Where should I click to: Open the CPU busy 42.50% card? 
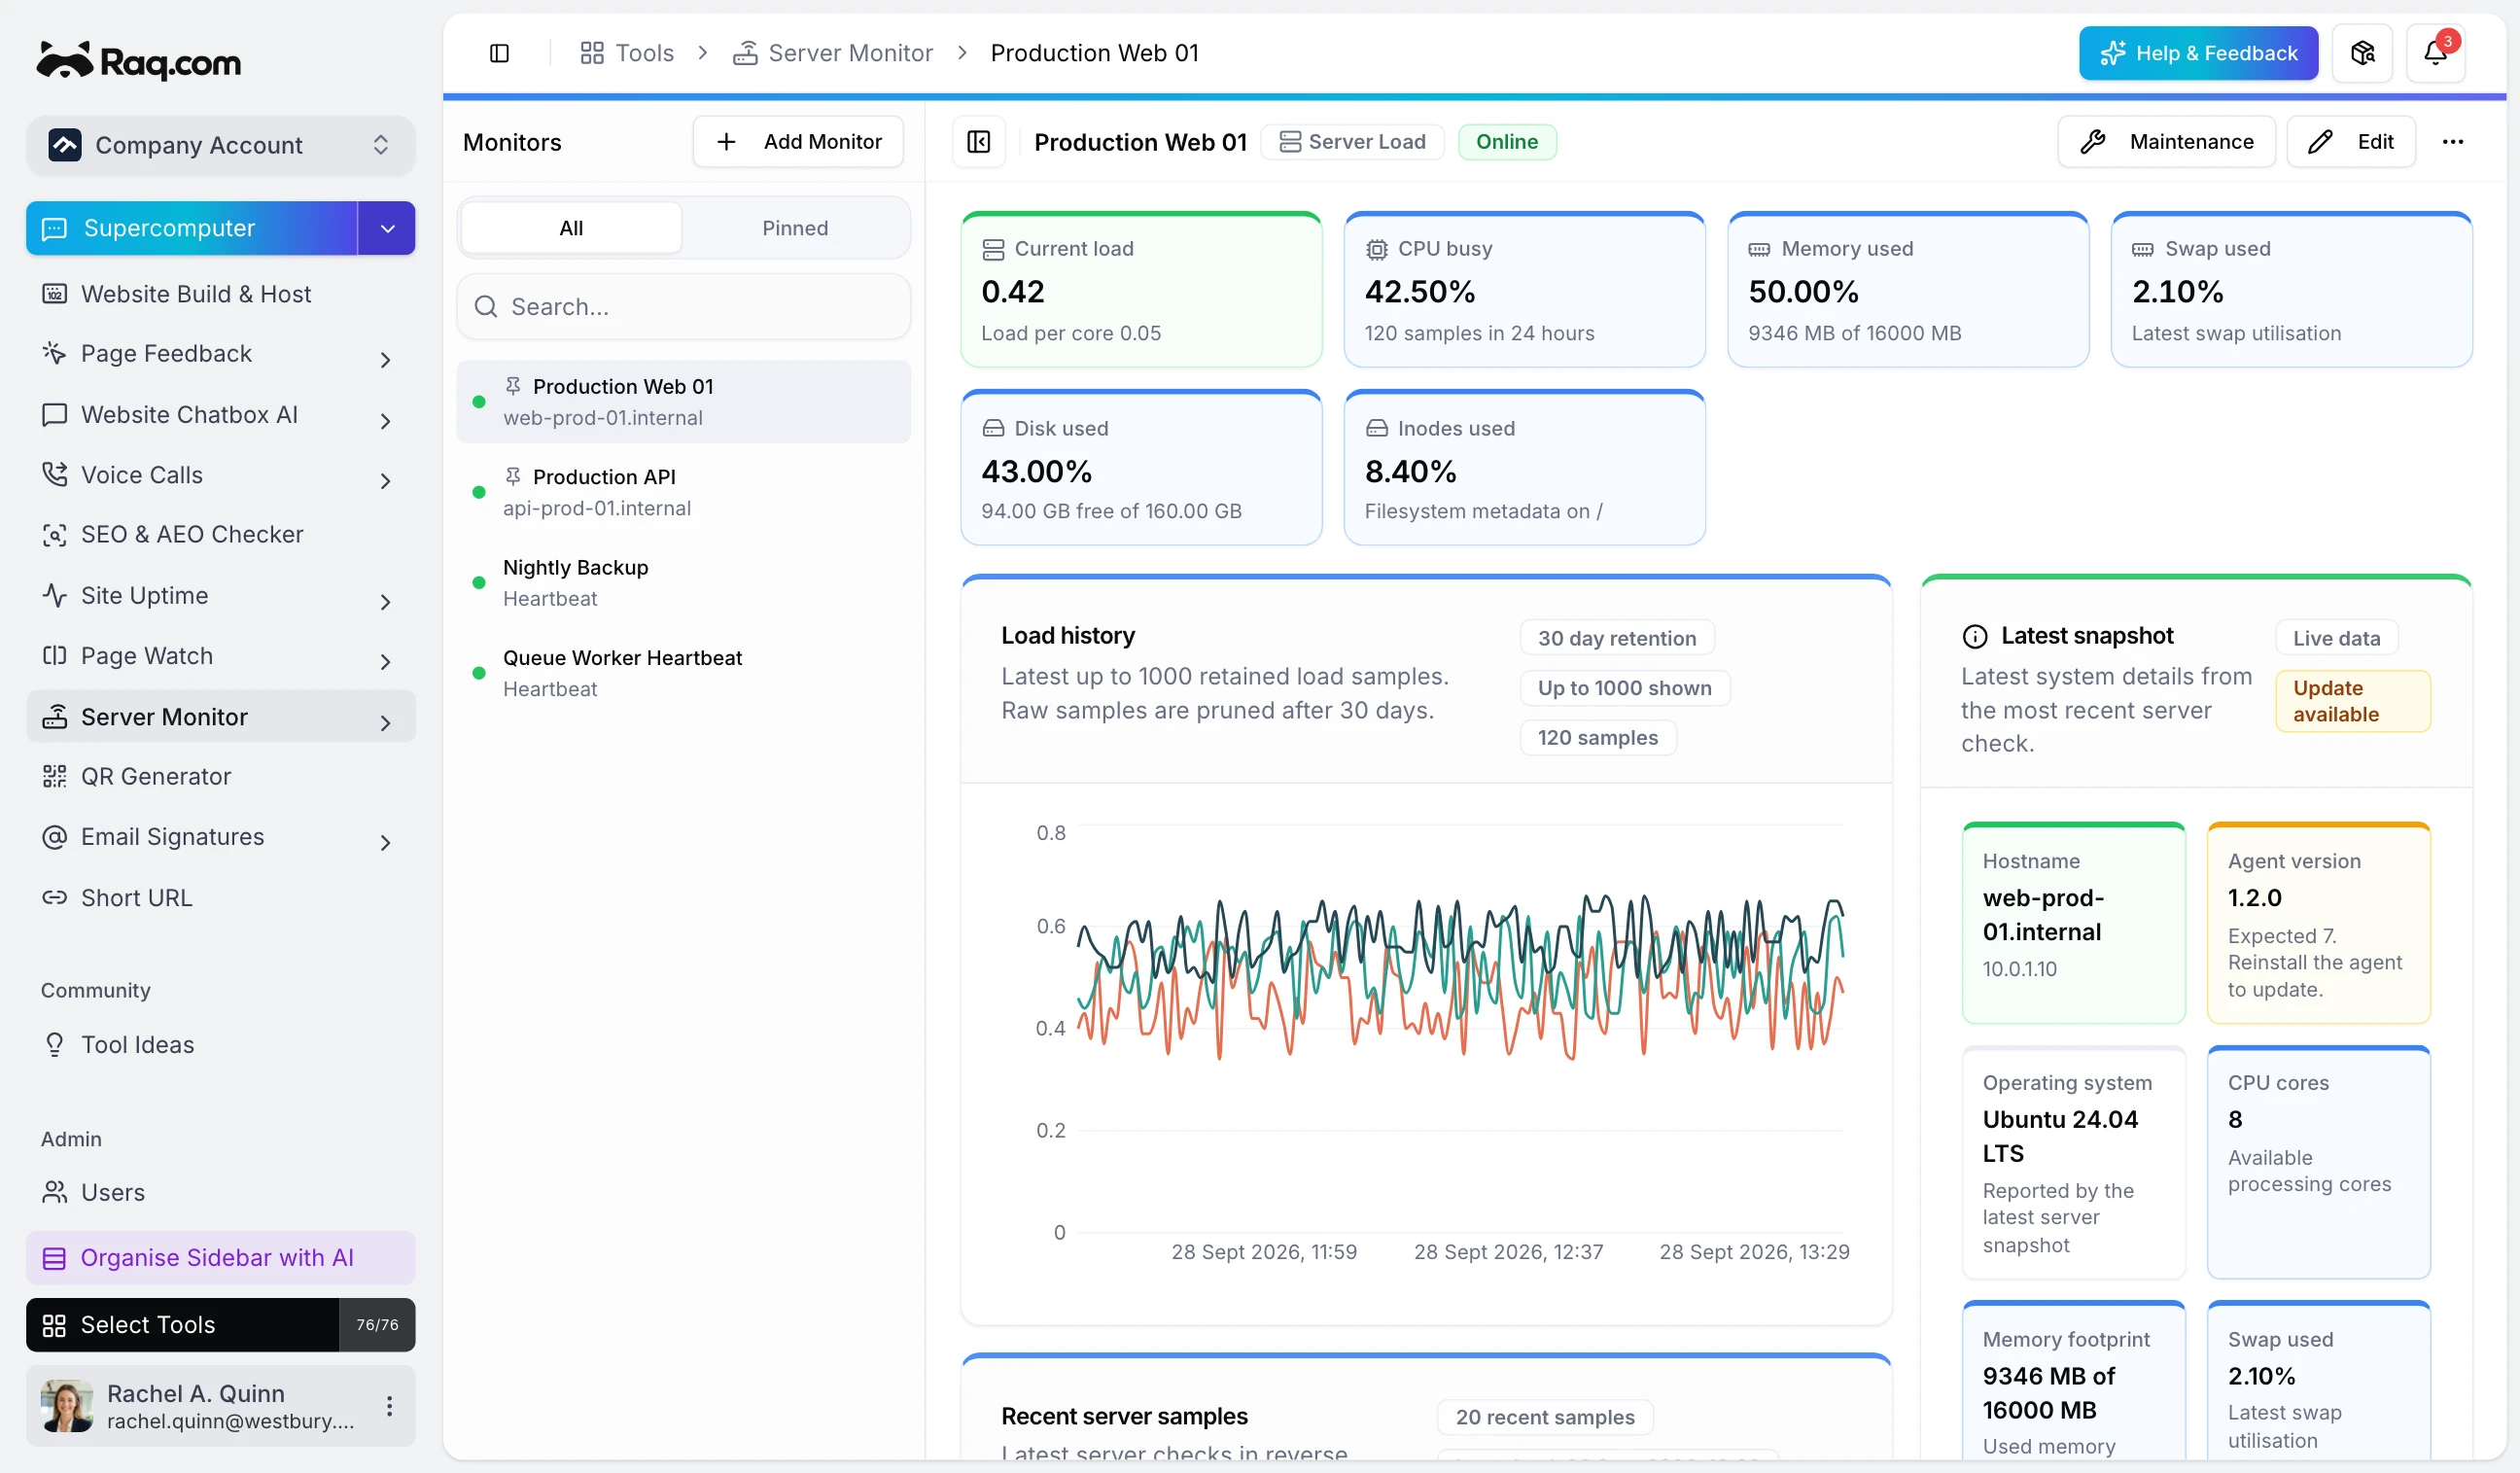pos(1524,290)
